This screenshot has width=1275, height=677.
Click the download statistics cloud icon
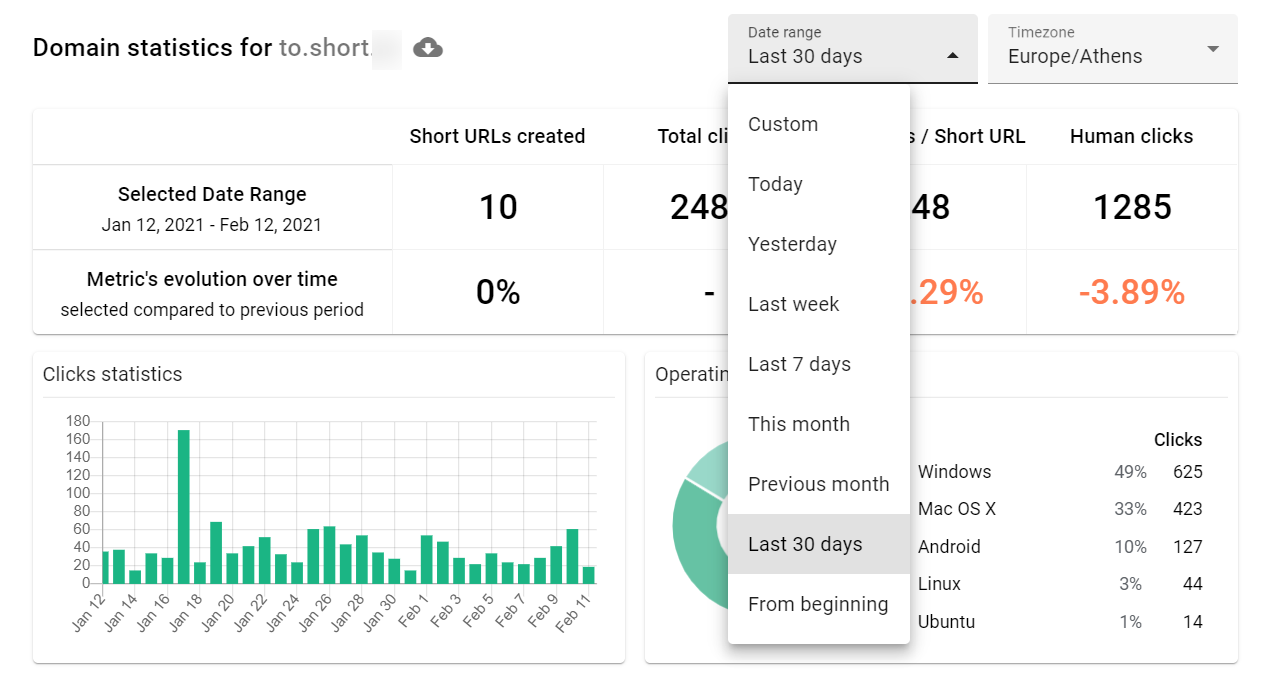428,47
